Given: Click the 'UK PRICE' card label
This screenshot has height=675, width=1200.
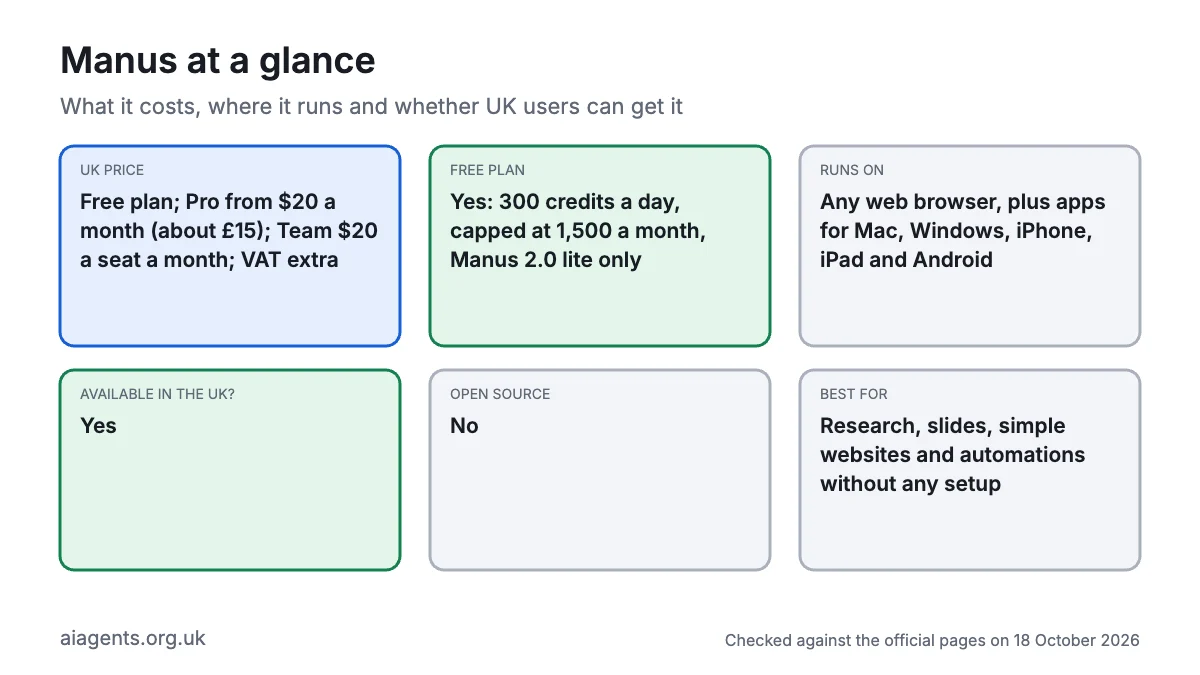Looking at the screenshot, I should [x=112, y=170].
